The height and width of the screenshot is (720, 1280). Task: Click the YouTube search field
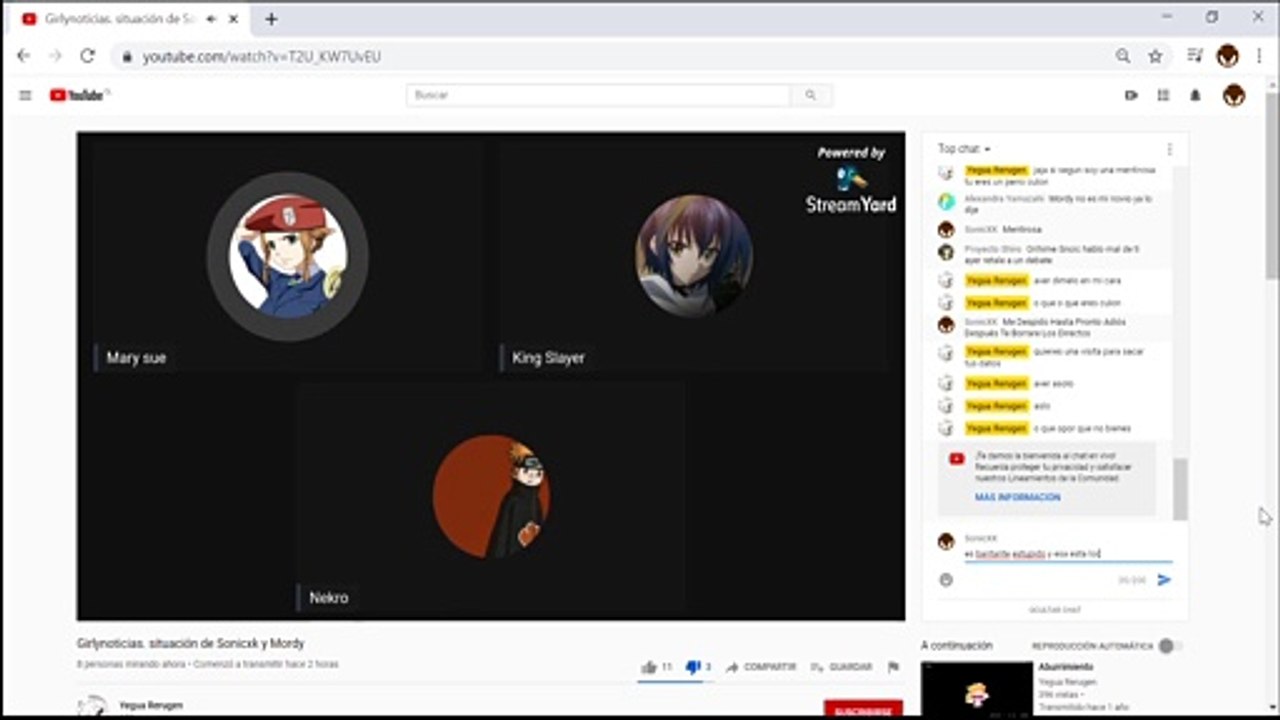pos(598,95)
